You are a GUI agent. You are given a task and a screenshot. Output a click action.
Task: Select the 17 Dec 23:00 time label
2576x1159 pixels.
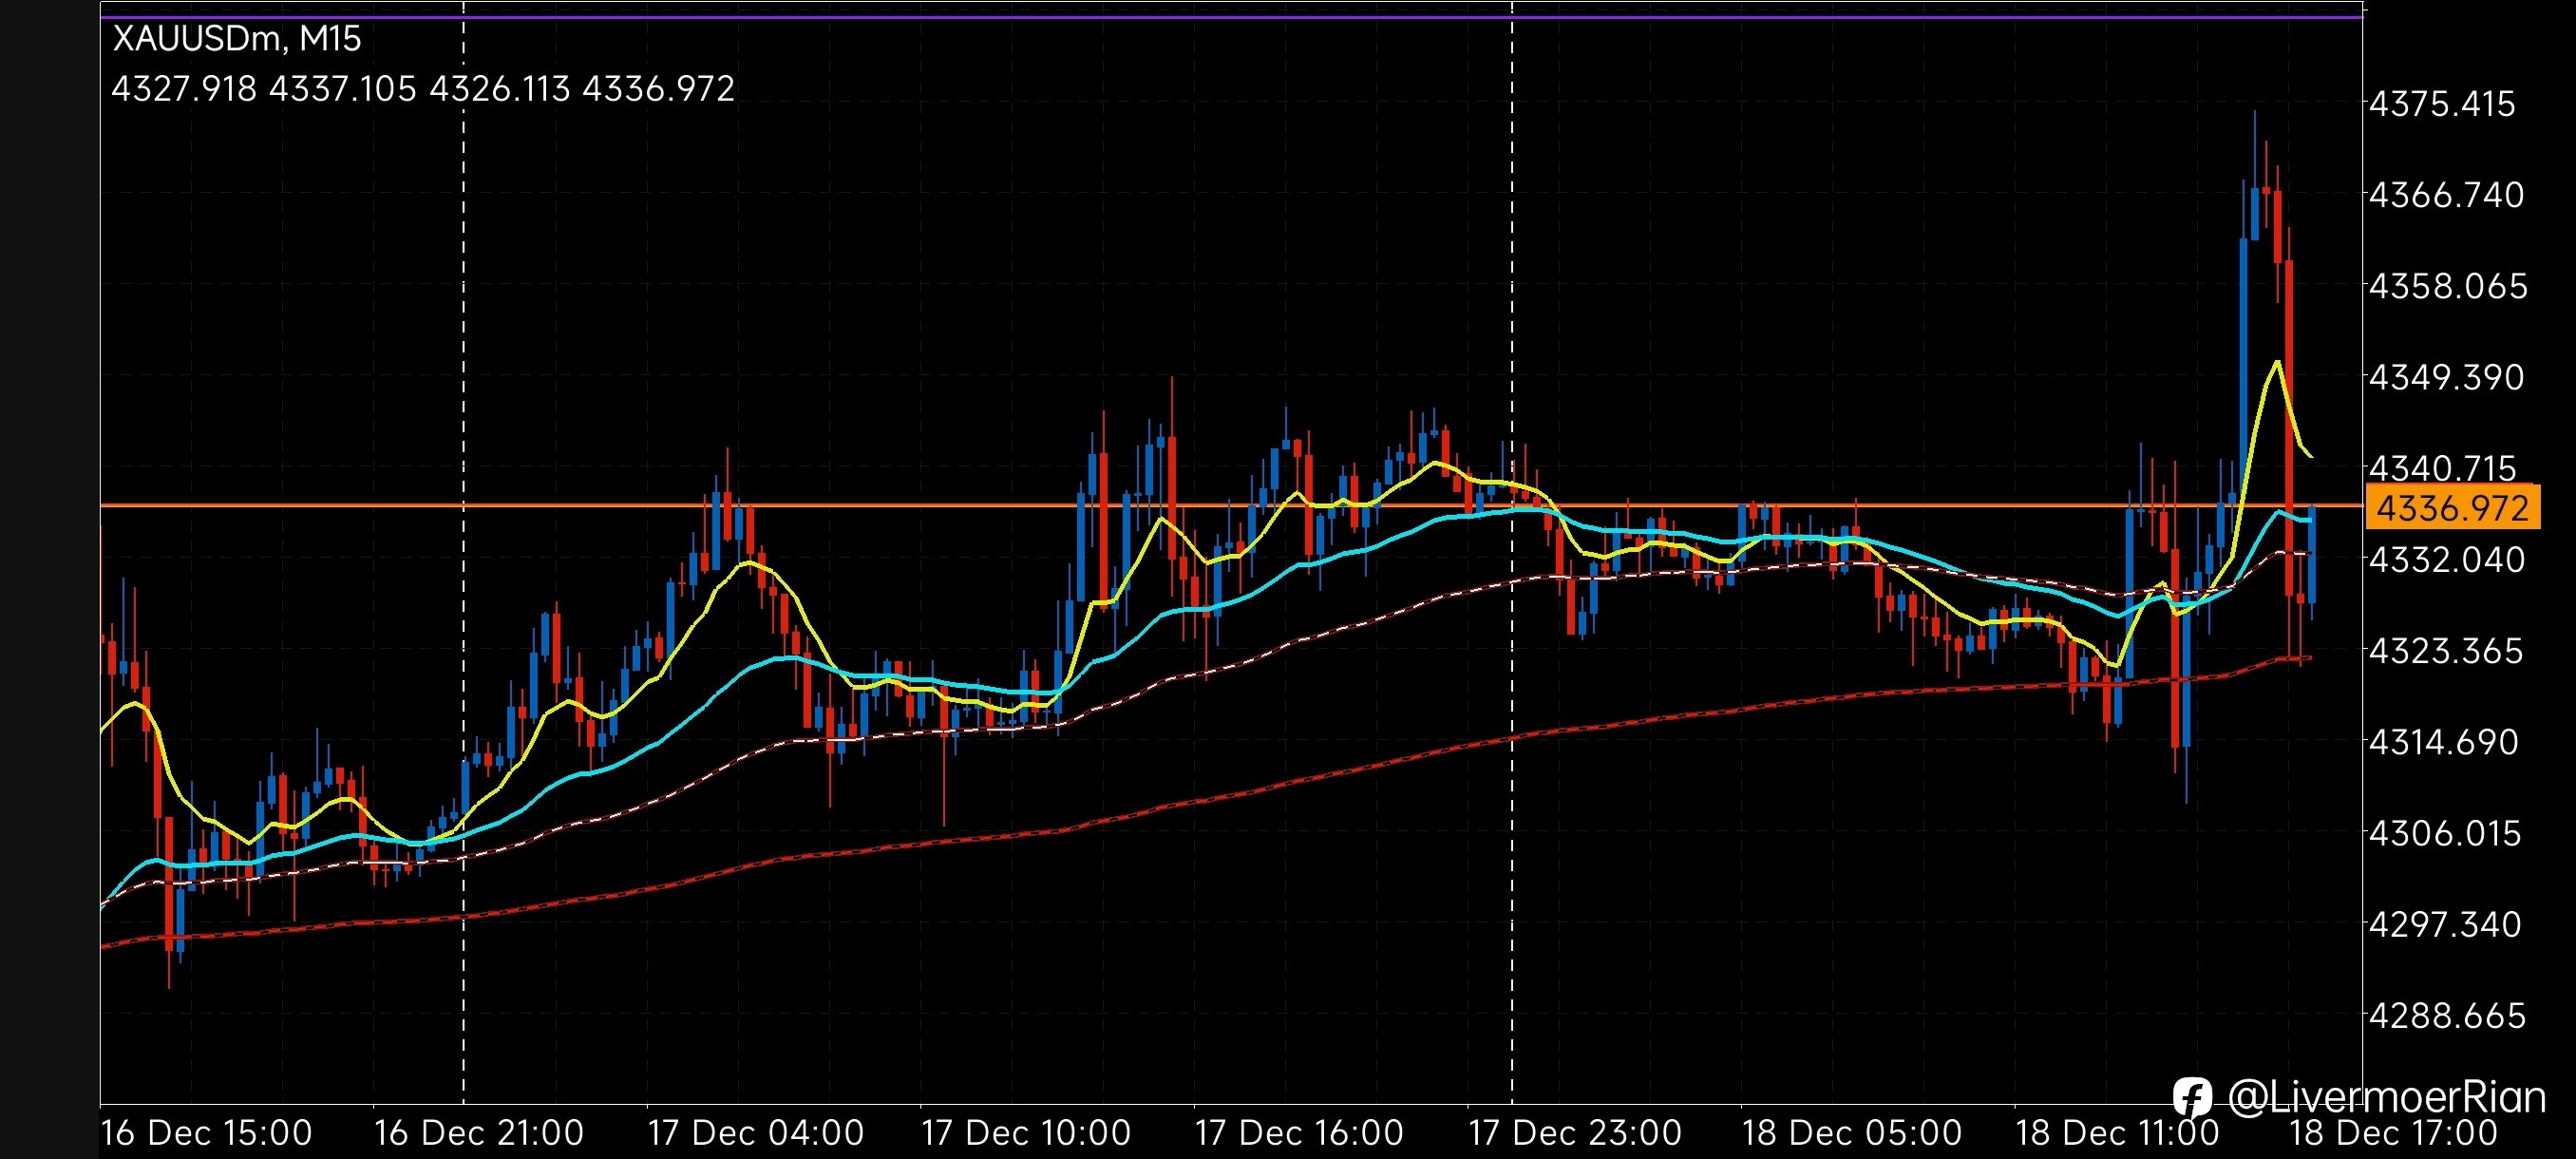coord(1574,1133)
